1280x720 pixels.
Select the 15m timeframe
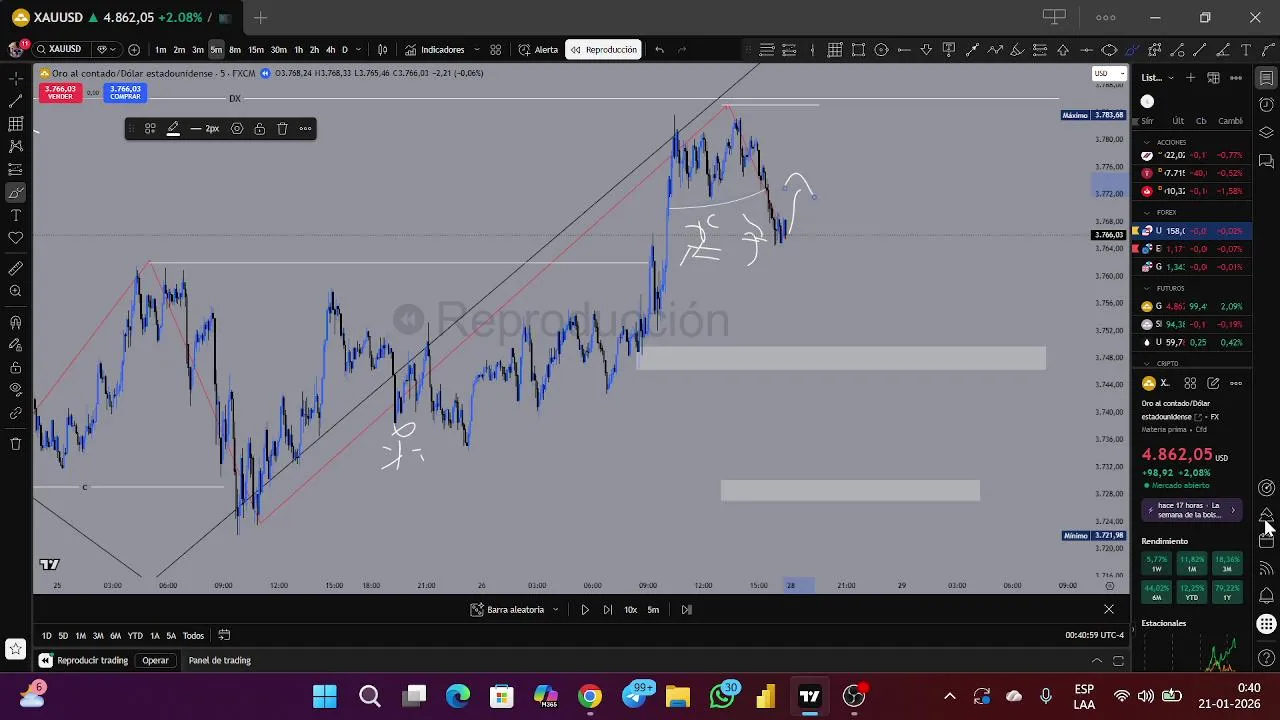[x=256, y=49]
